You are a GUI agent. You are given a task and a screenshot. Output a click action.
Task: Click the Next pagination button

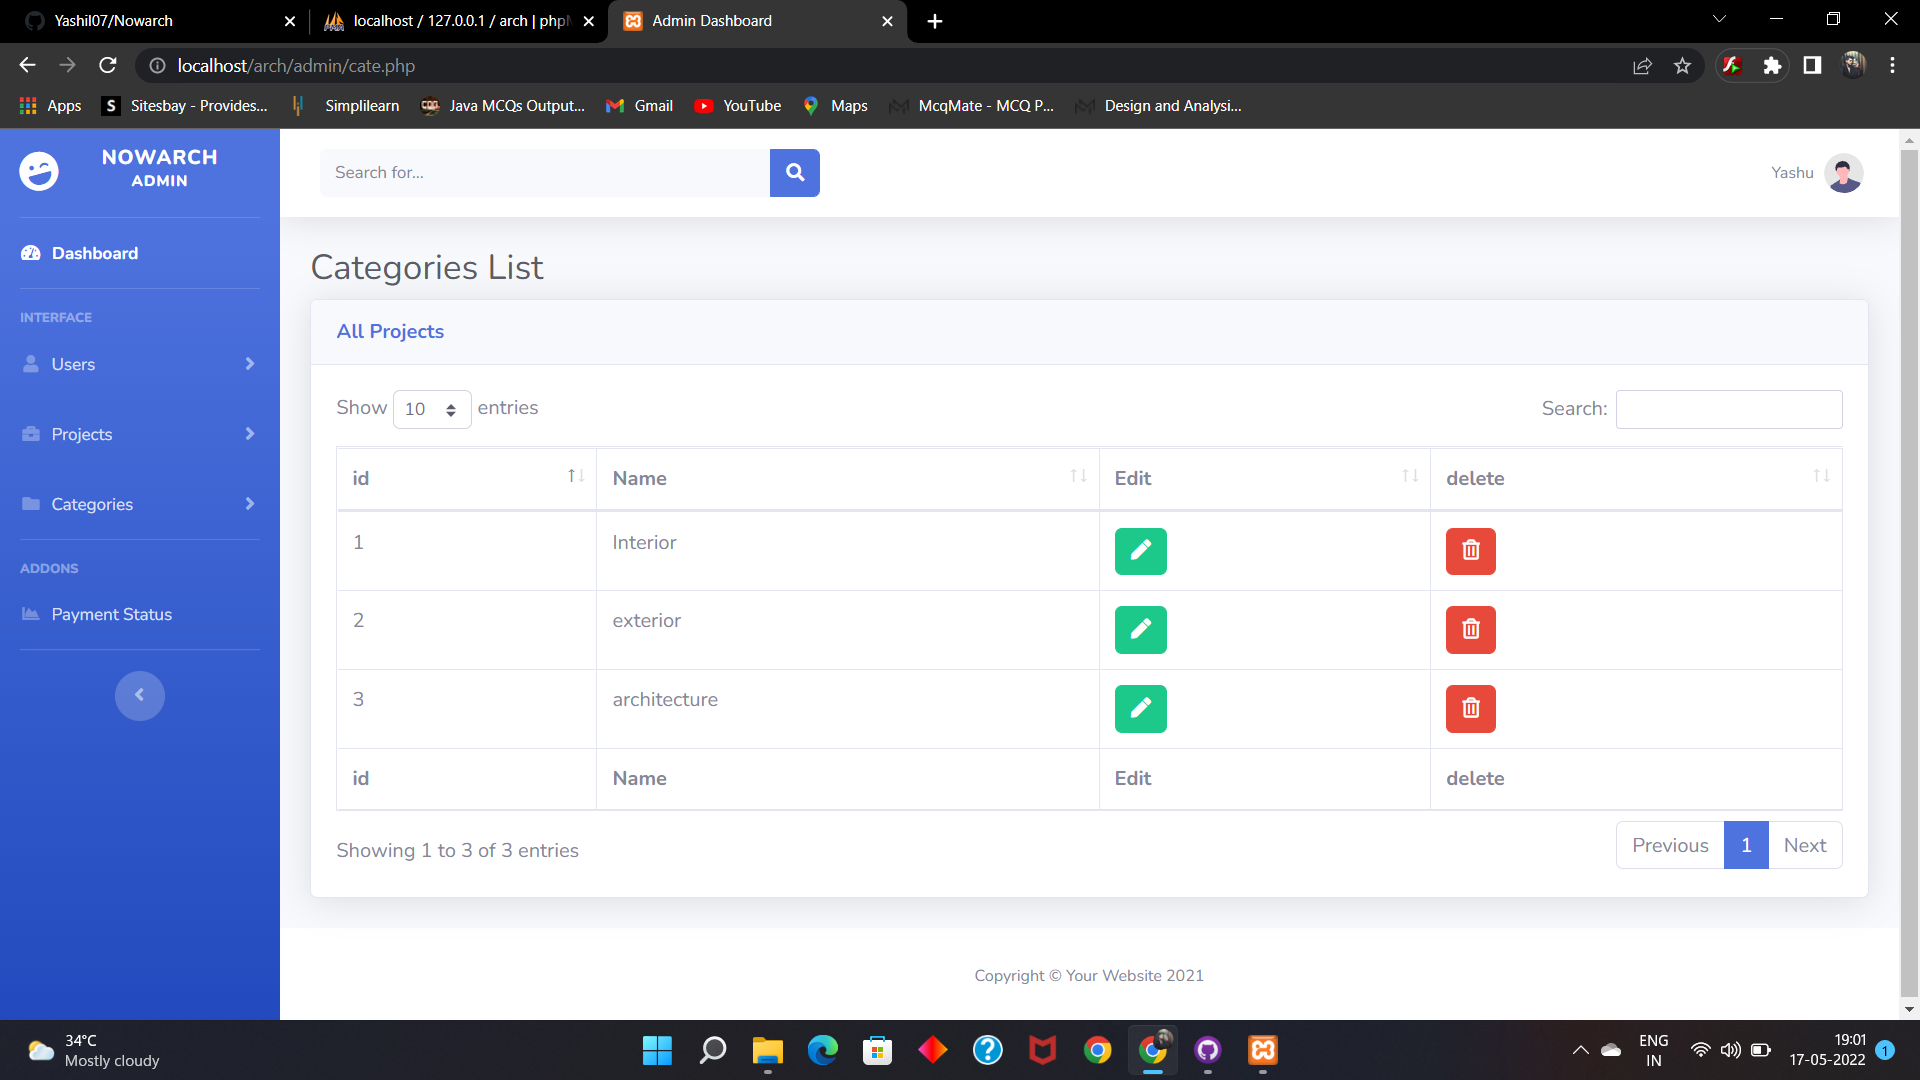click(x=1804, y=845)
